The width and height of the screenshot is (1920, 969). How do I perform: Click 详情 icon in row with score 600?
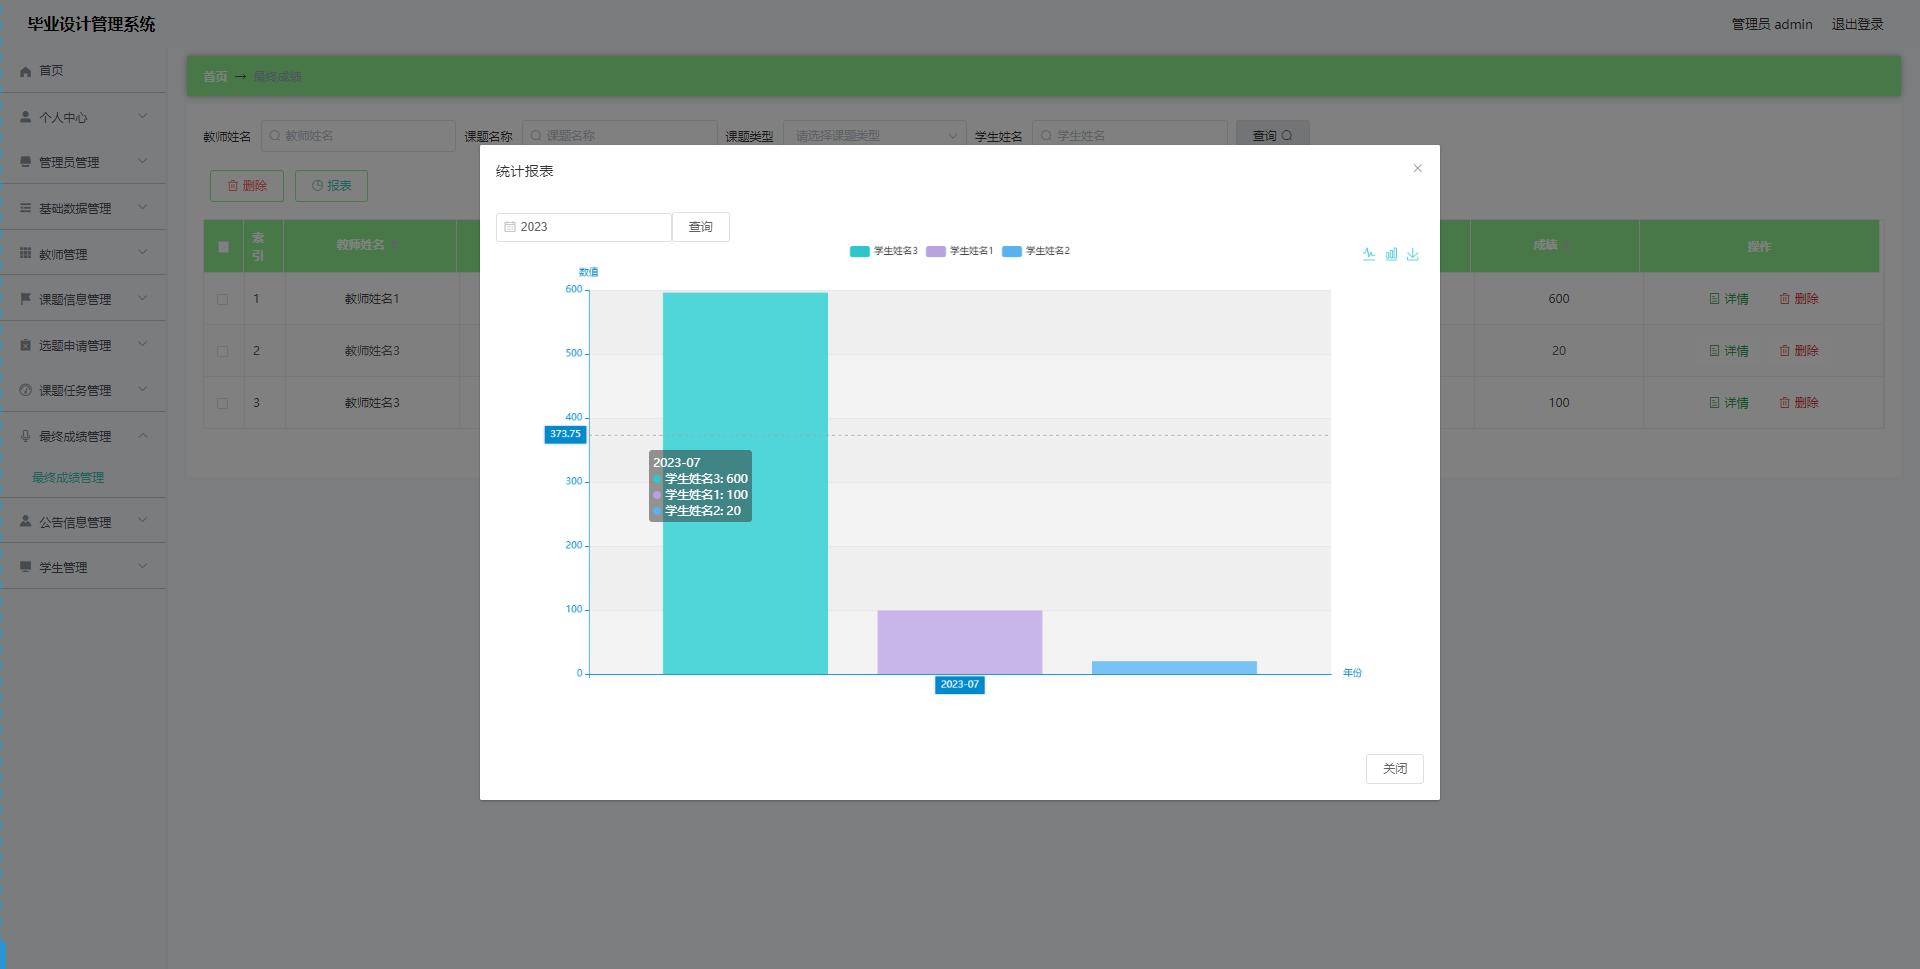(x=1714, y=299)
